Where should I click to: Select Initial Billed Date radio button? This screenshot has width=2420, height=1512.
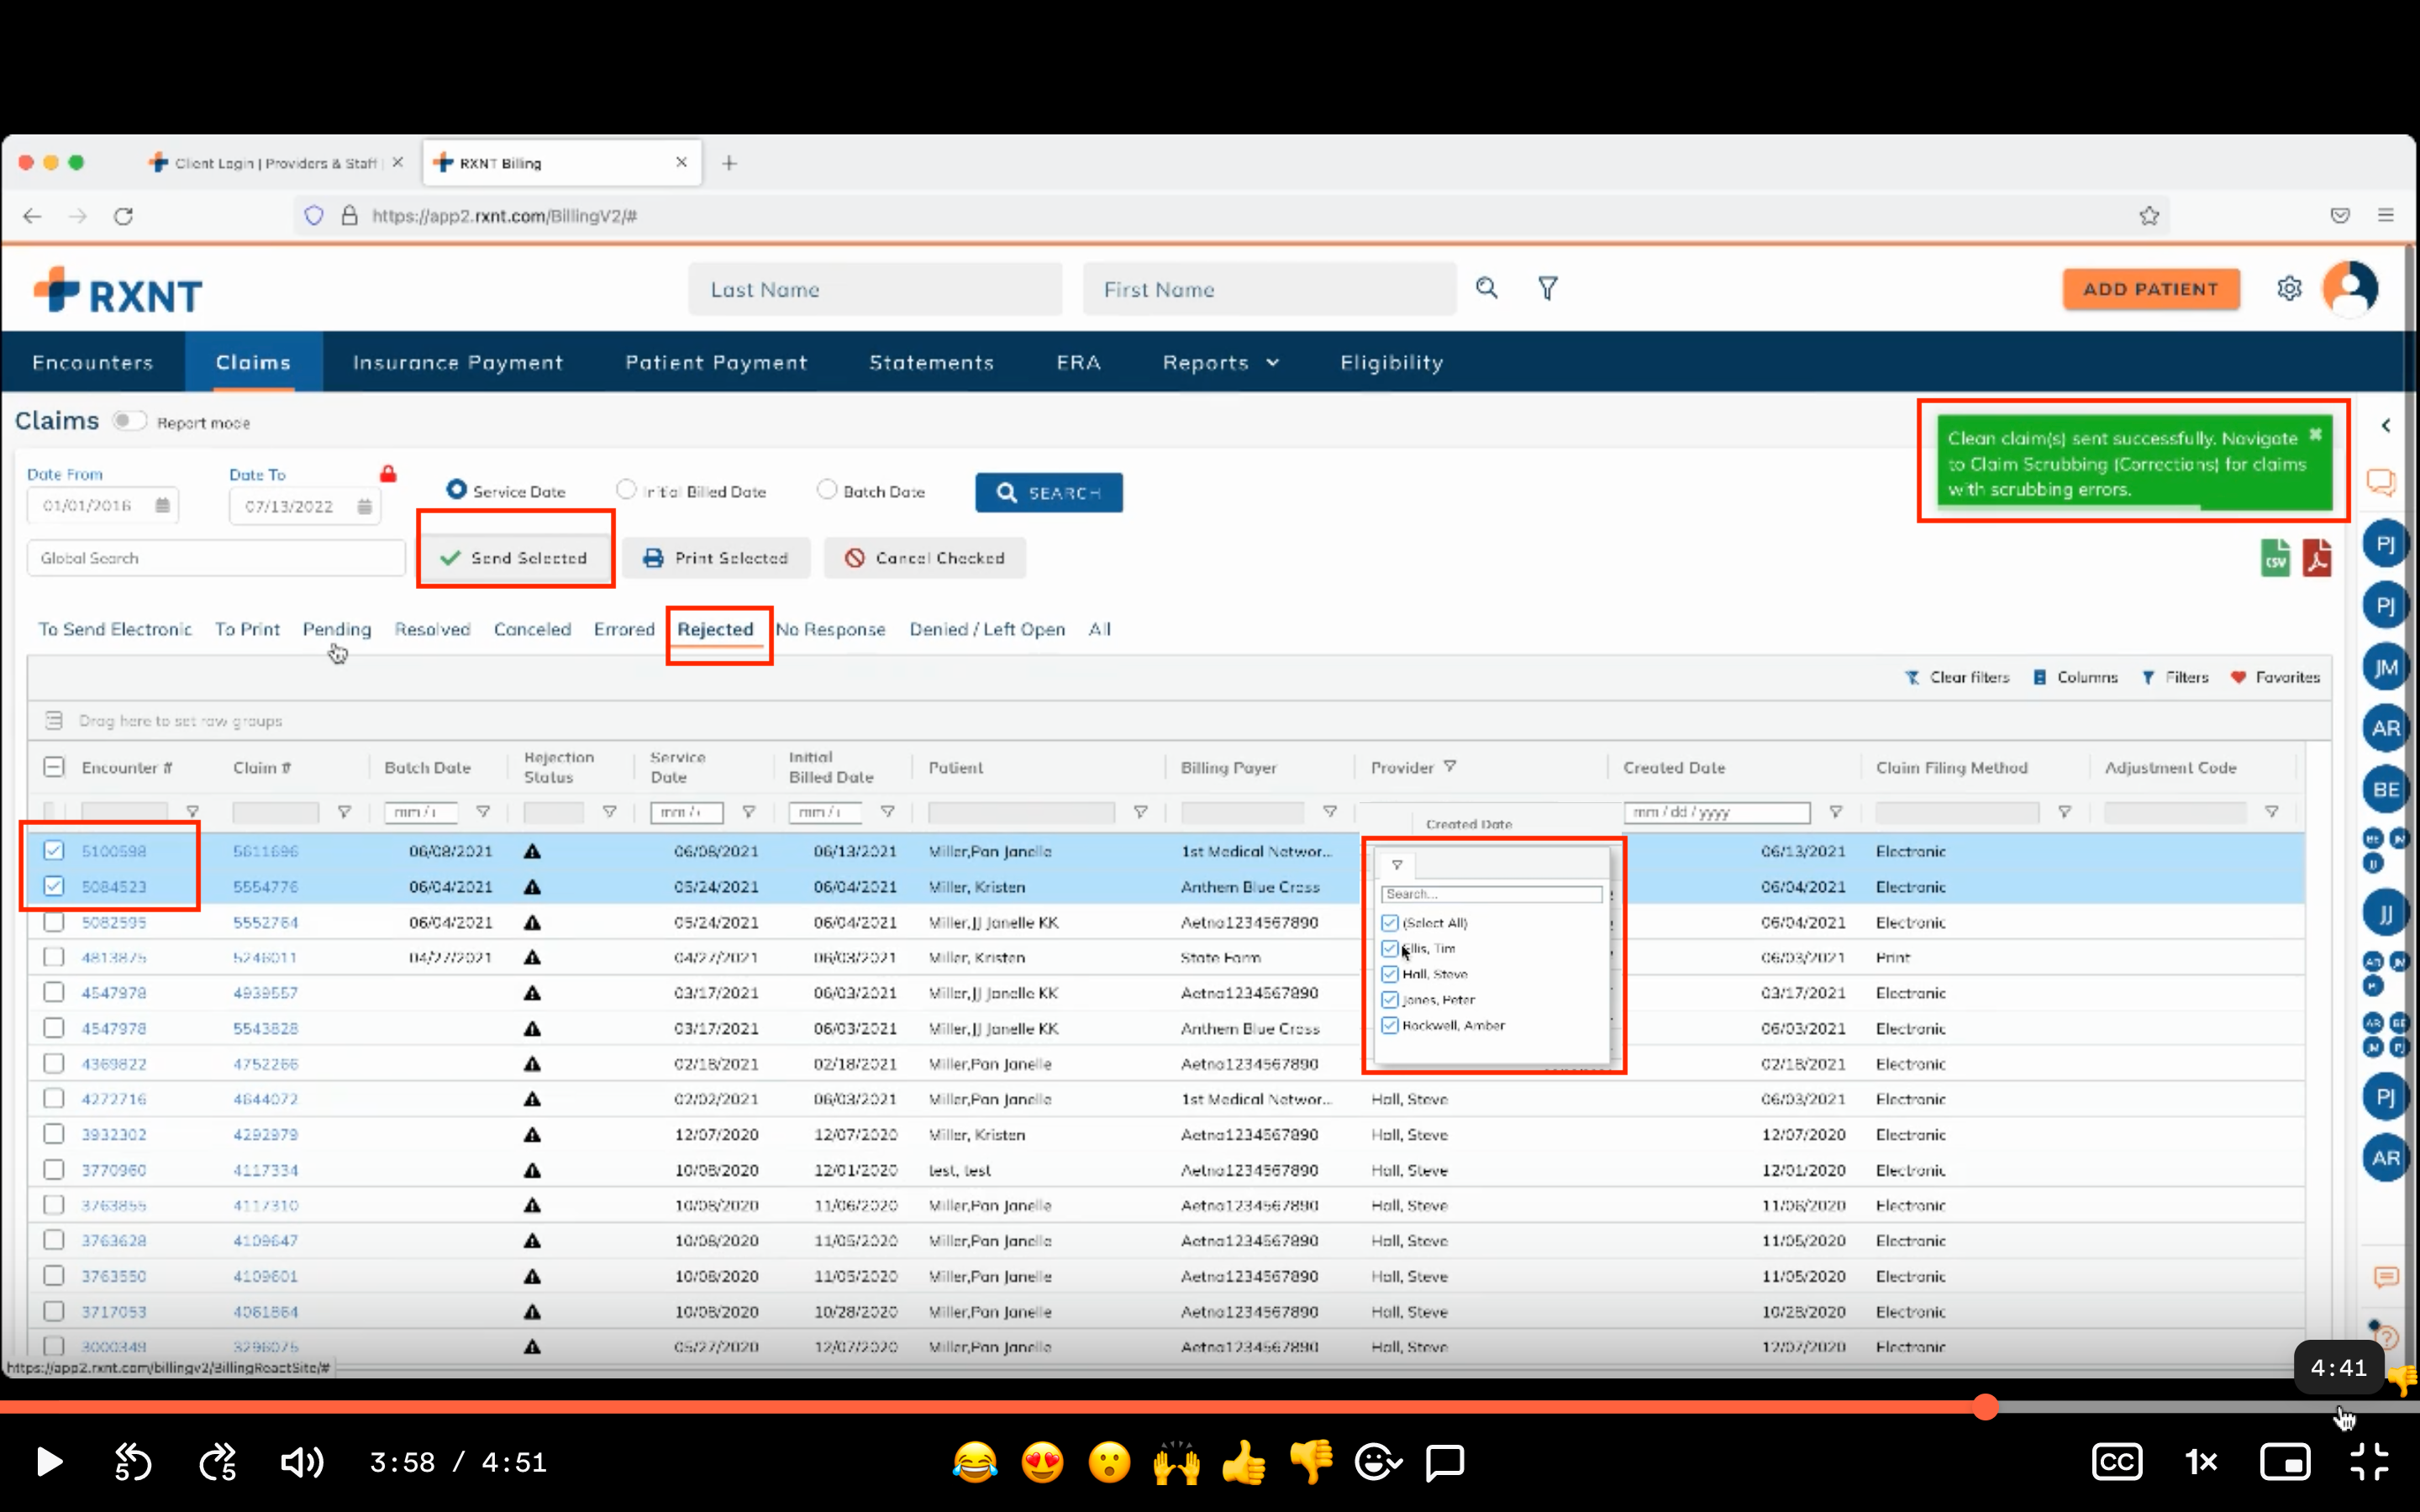pyautogui.click(x=626, y=489)
